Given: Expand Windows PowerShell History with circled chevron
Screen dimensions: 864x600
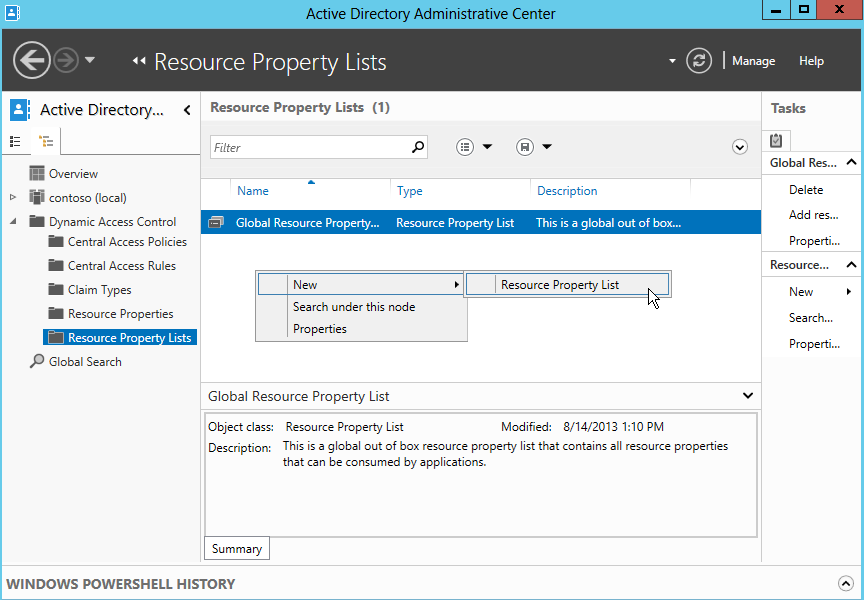Looking at the screenshot, I should [845, 583].
